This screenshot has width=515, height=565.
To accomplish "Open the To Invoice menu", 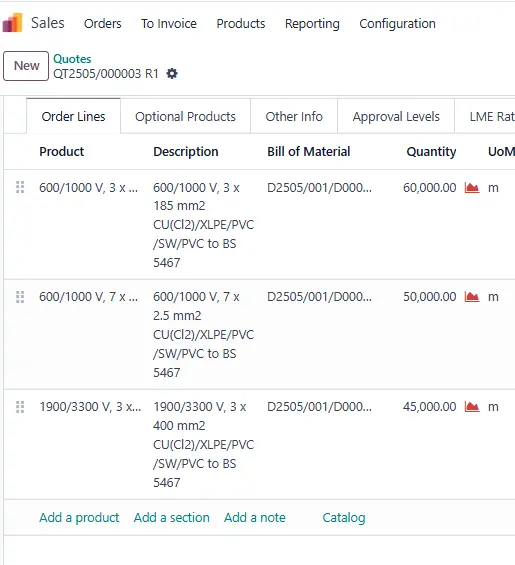I will pyautogui.click(x=169, y=23).
